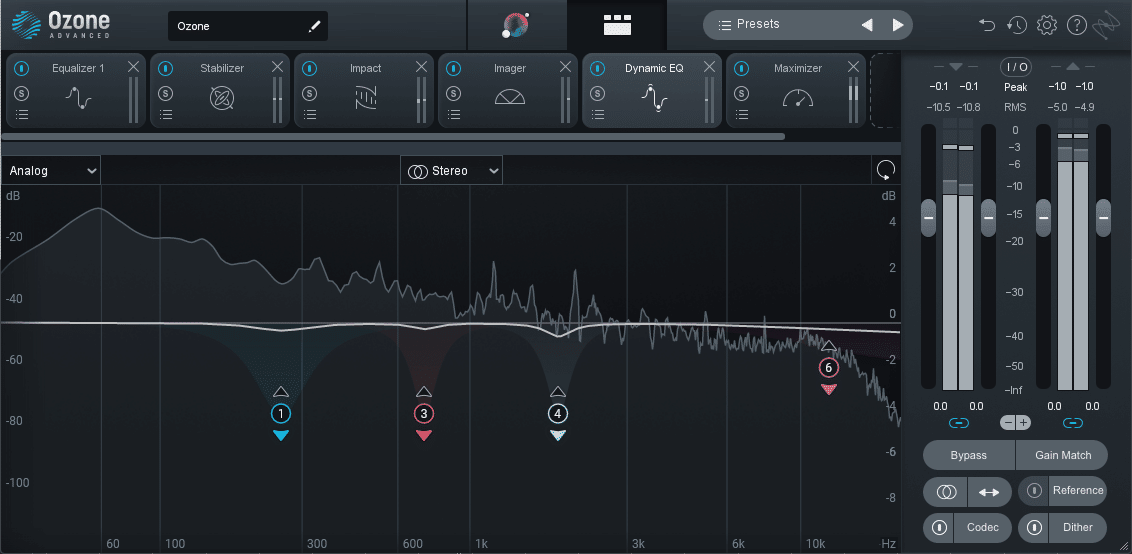Screen dimensions: 1132x554
Task: Solo the Imager module
Action: [x=453, y=93]
